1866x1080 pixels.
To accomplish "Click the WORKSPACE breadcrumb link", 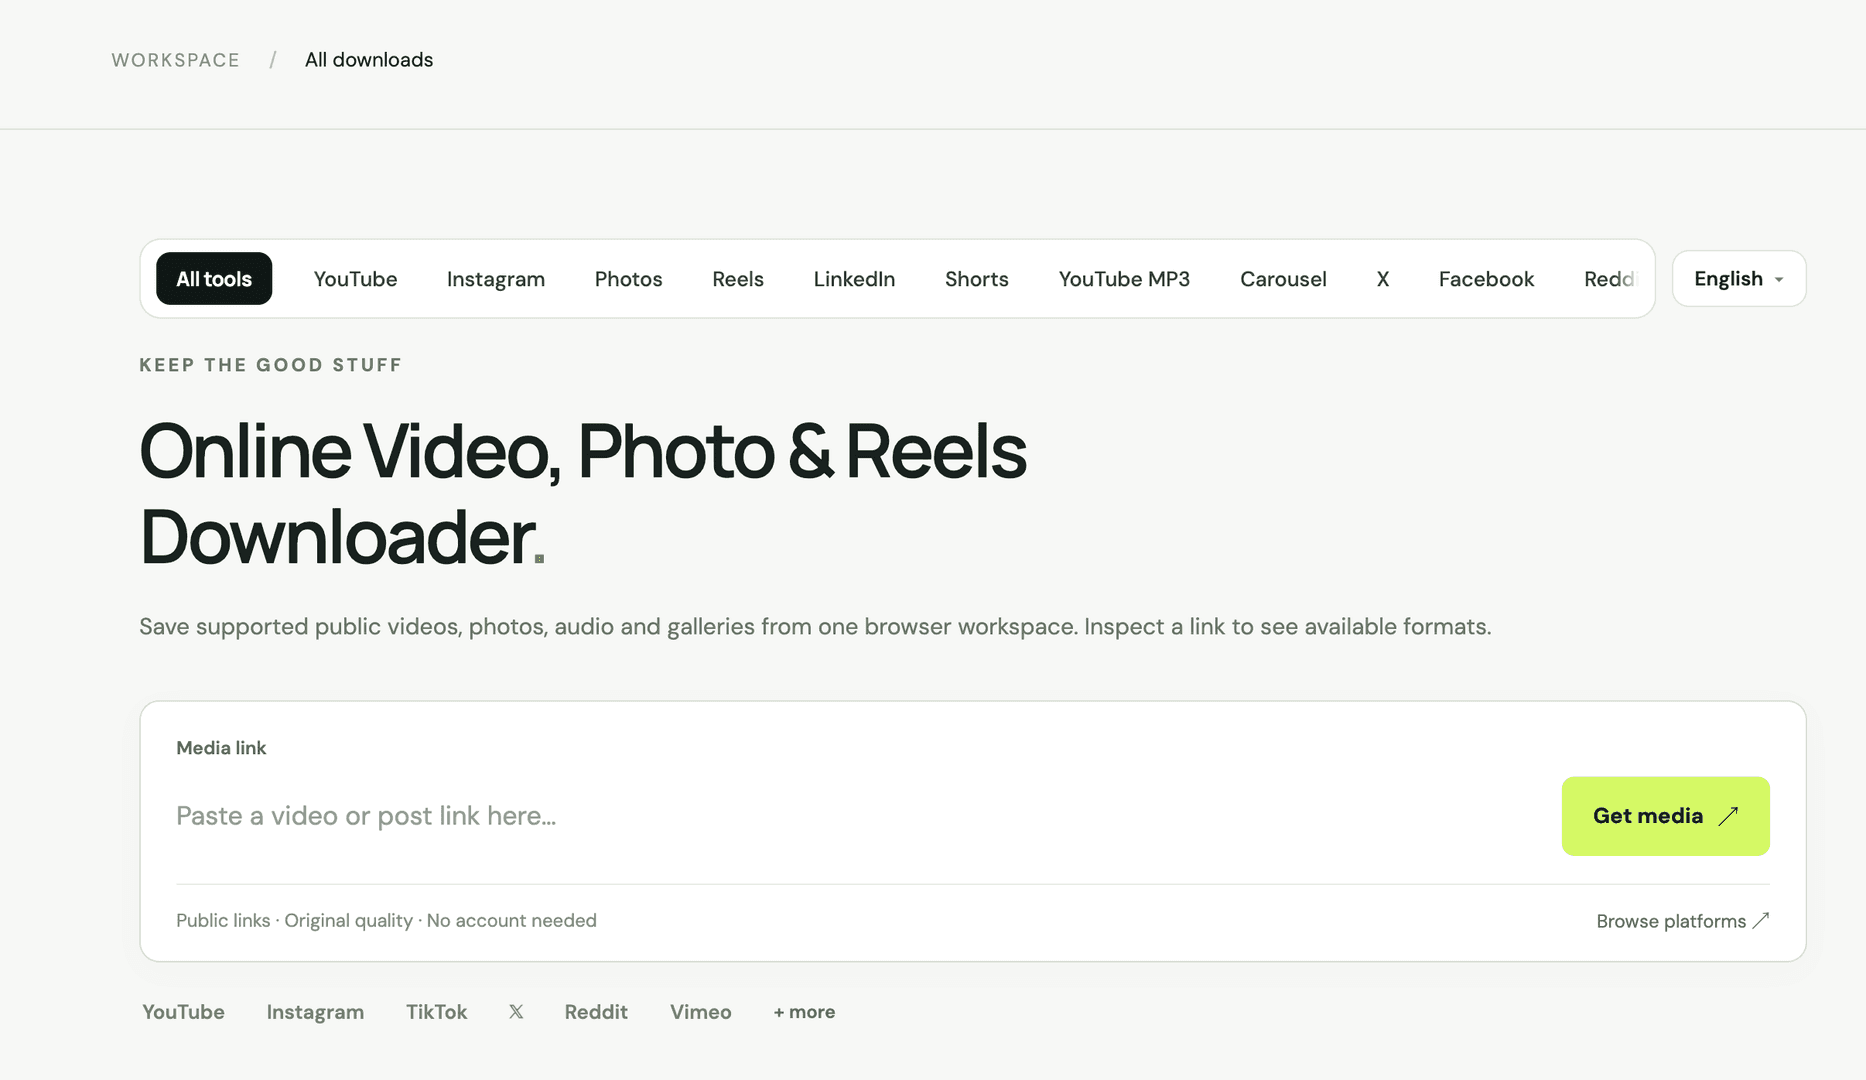I will pyautogui.click(x=175, y=60).
